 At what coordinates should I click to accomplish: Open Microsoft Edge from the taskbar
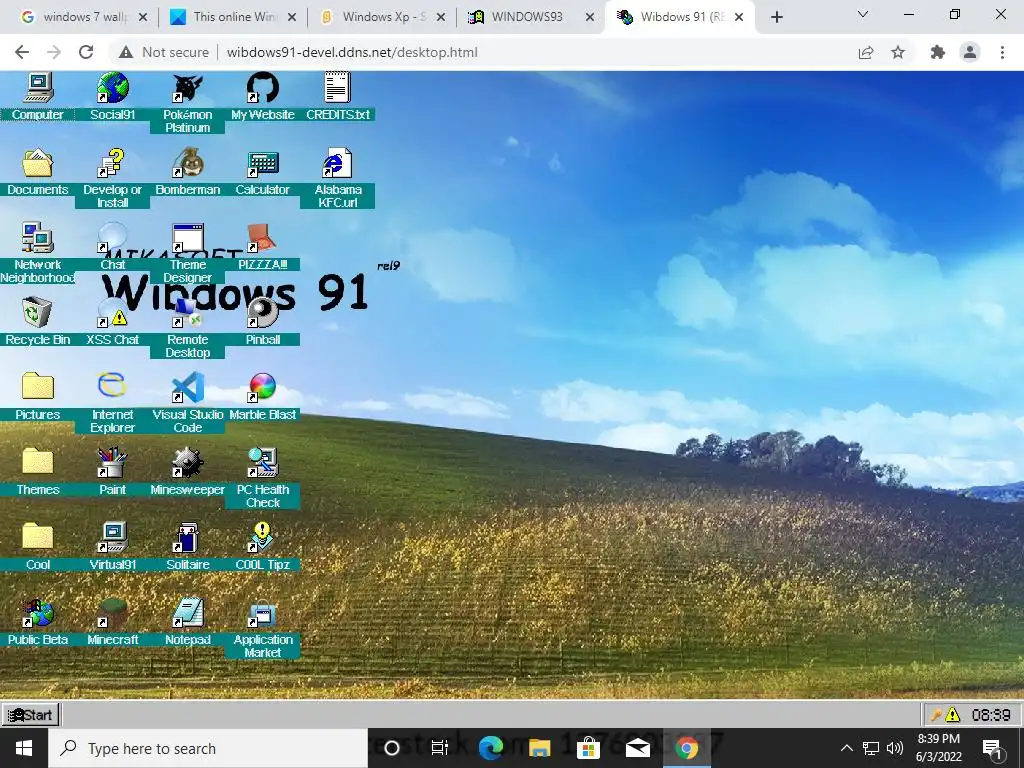click(490, 748)
